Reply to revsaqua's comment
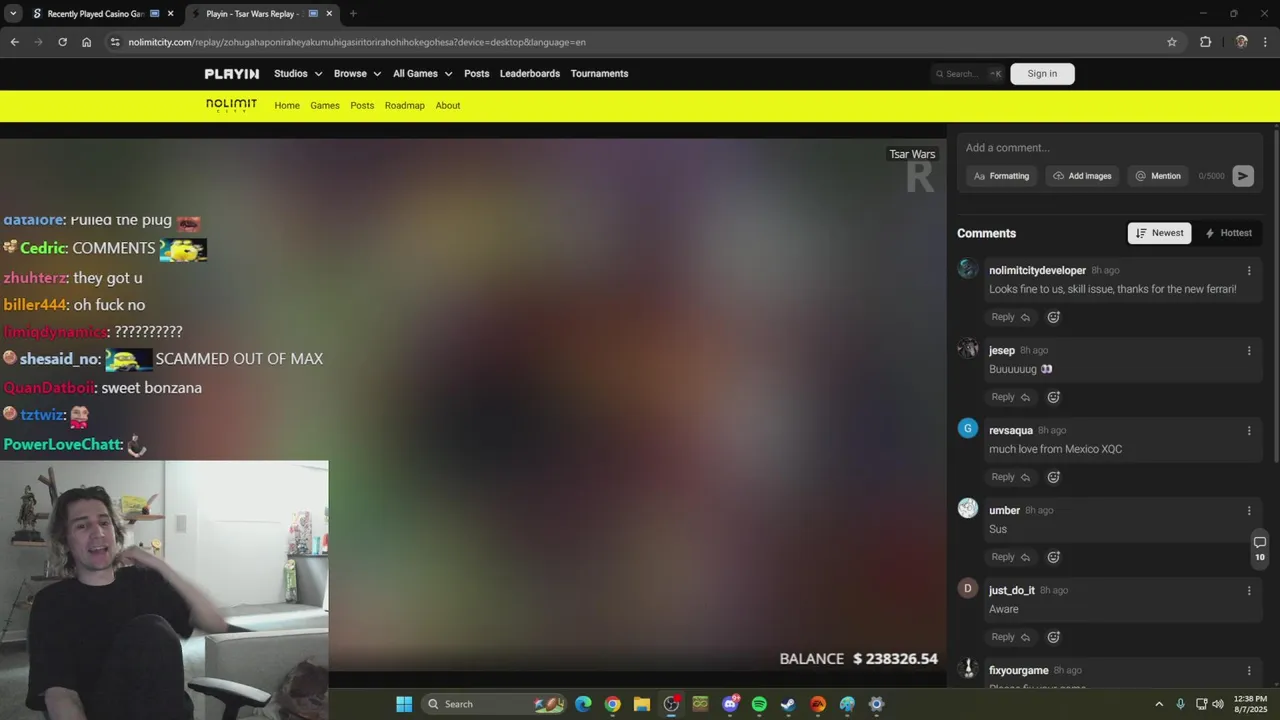Screen dimensions: 1280x720 pyautogui.click(x=1010, y=477)
